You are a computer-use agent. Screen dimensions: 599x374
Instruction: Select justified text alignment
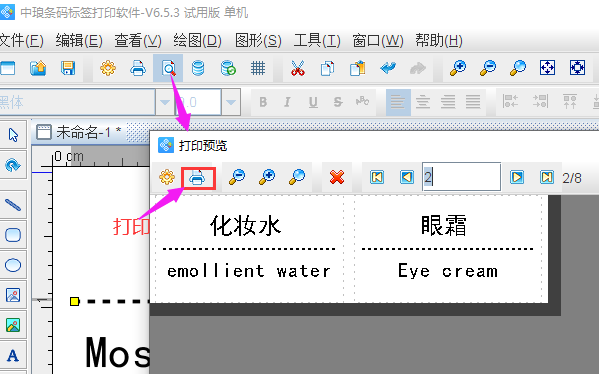473,102
